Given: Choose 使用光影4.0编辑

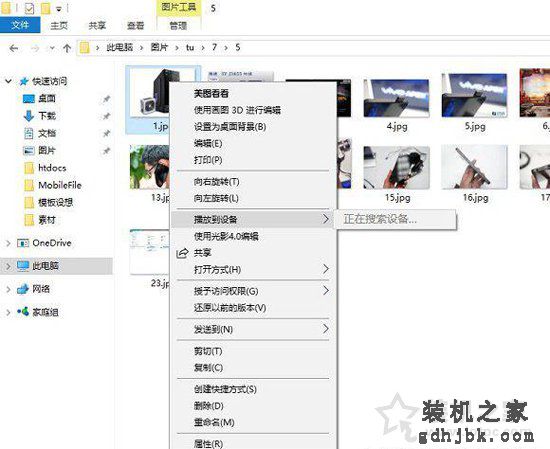Looking at the screenshot, I should [x=226, y=236].
